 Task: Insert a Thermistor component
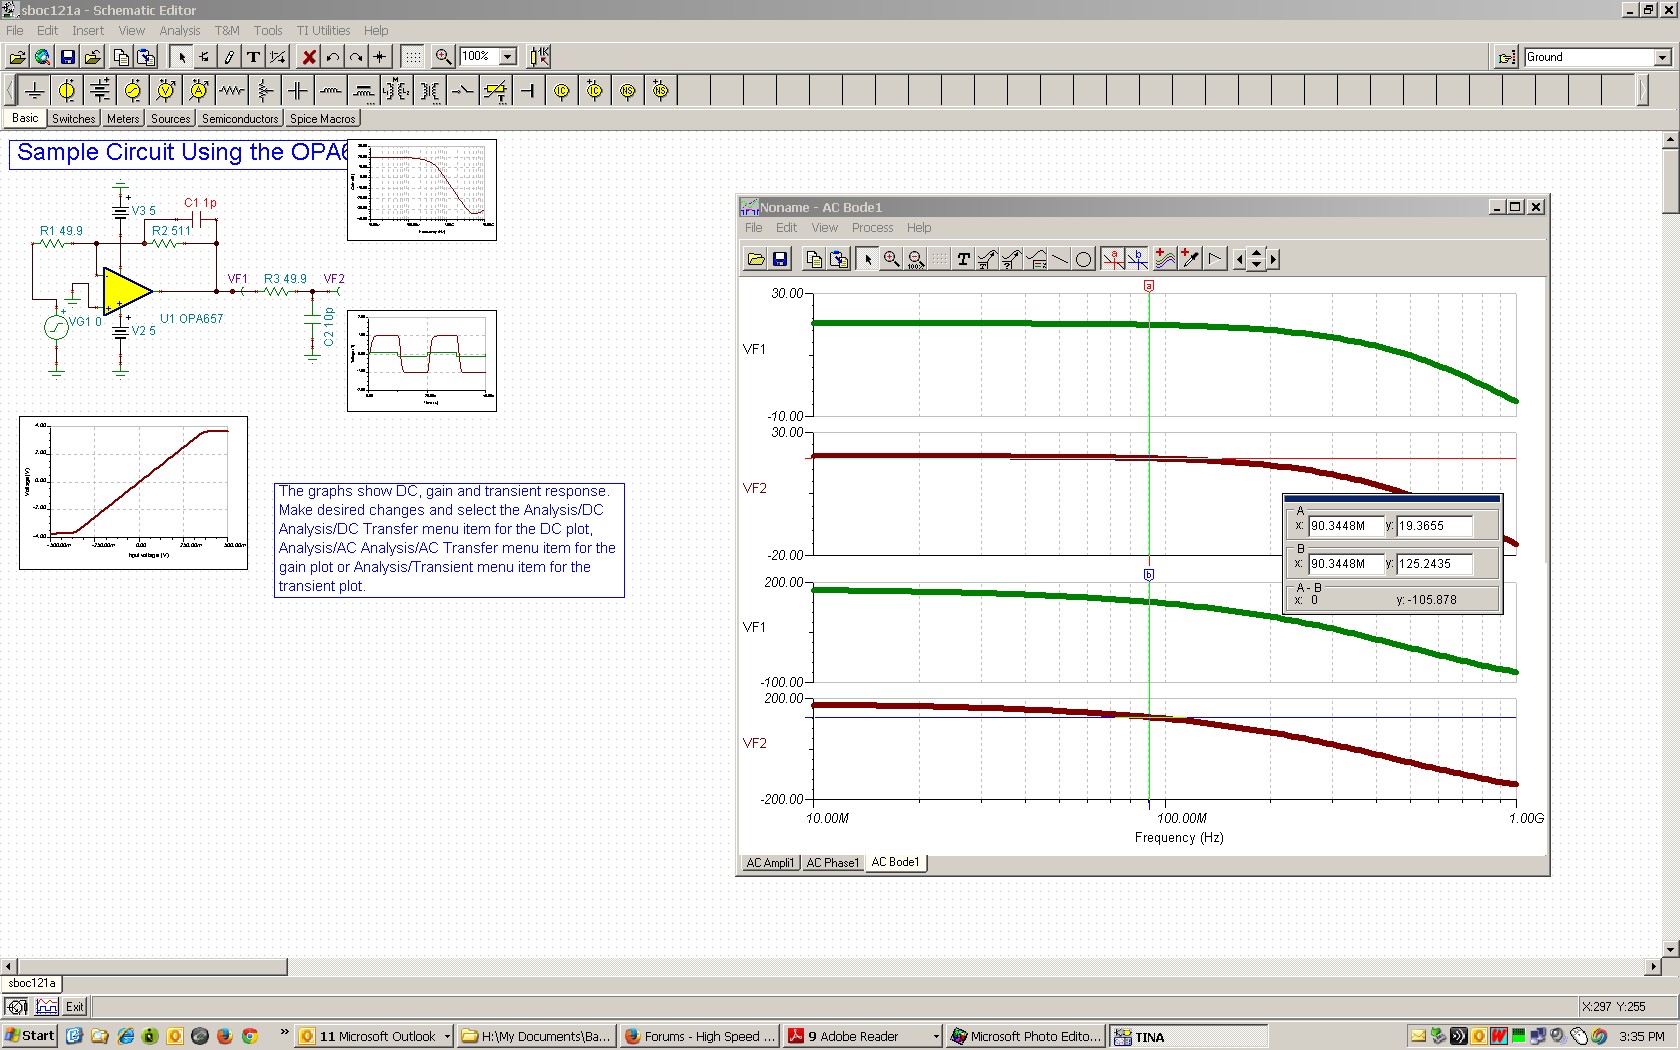pyautogui.click(x=496, y=91)
